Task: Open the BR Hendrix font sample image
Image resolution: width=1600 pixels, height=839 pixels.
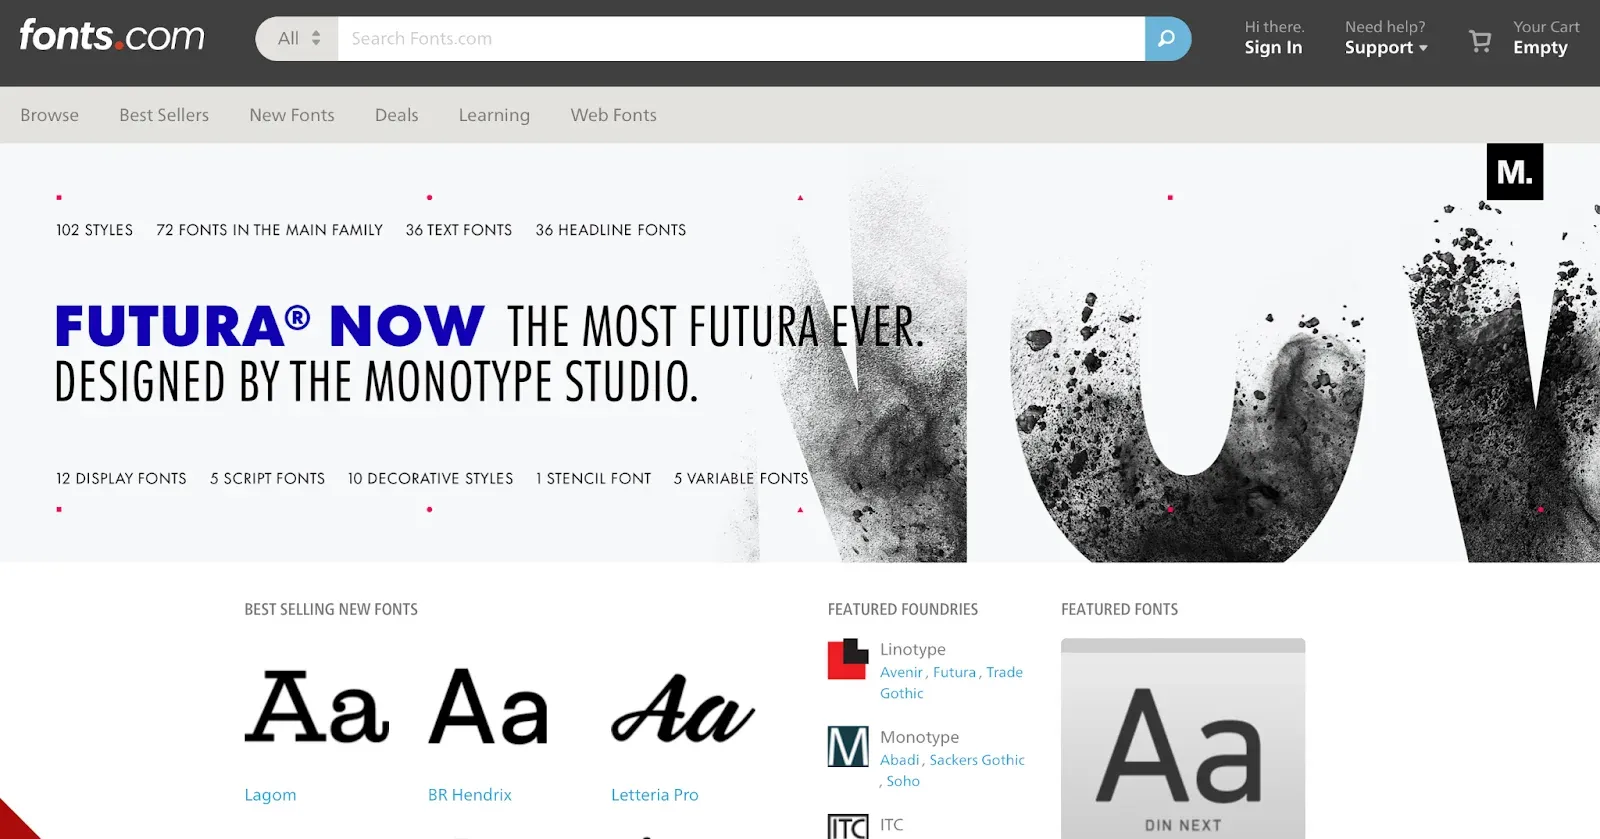Action: coord(488,707)
